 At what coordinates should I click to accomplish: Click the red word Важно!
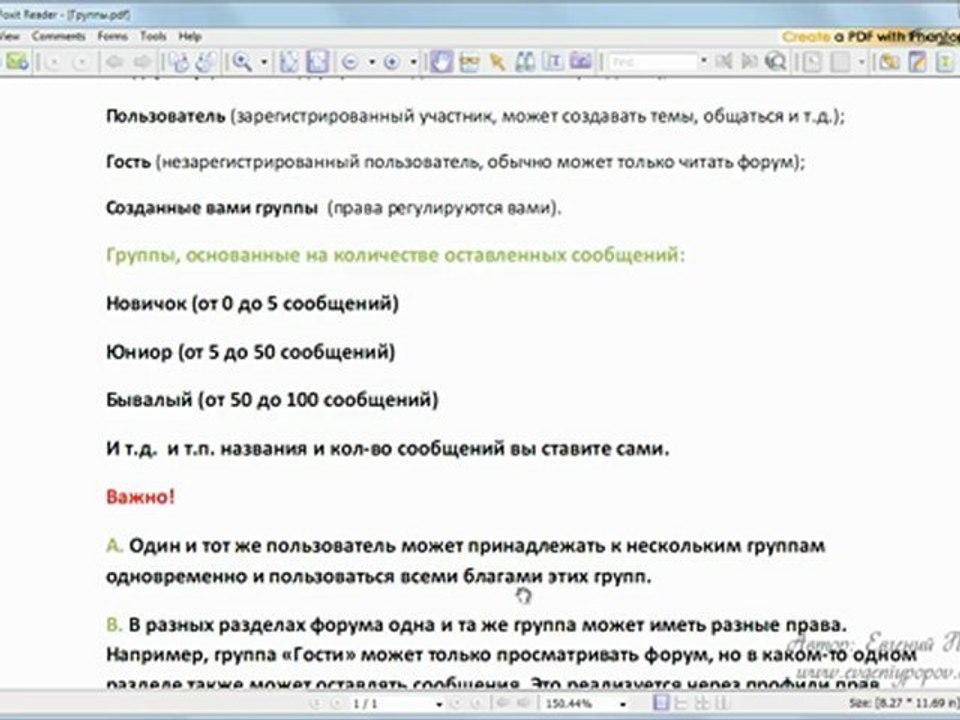tap(140, 497)
